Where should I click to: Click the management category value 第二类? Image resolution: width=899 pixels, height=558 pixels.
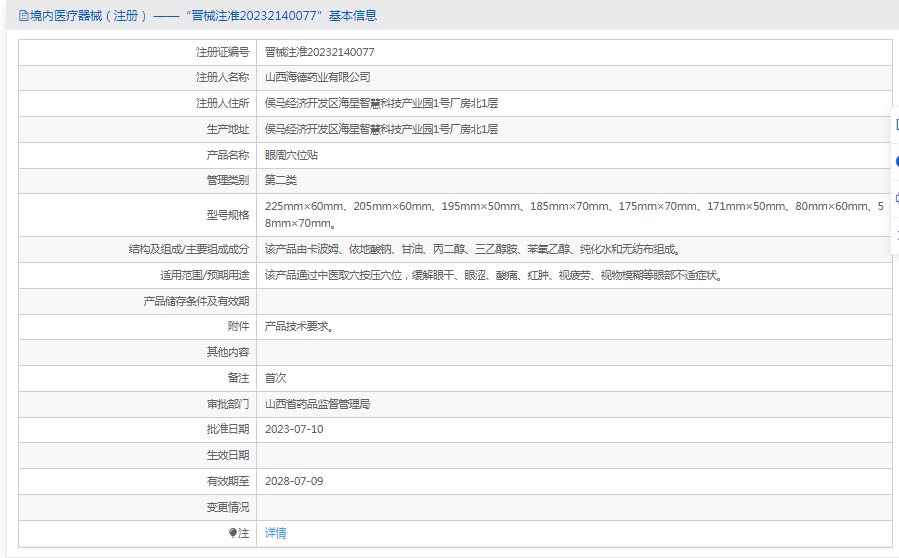pos(280,180)
